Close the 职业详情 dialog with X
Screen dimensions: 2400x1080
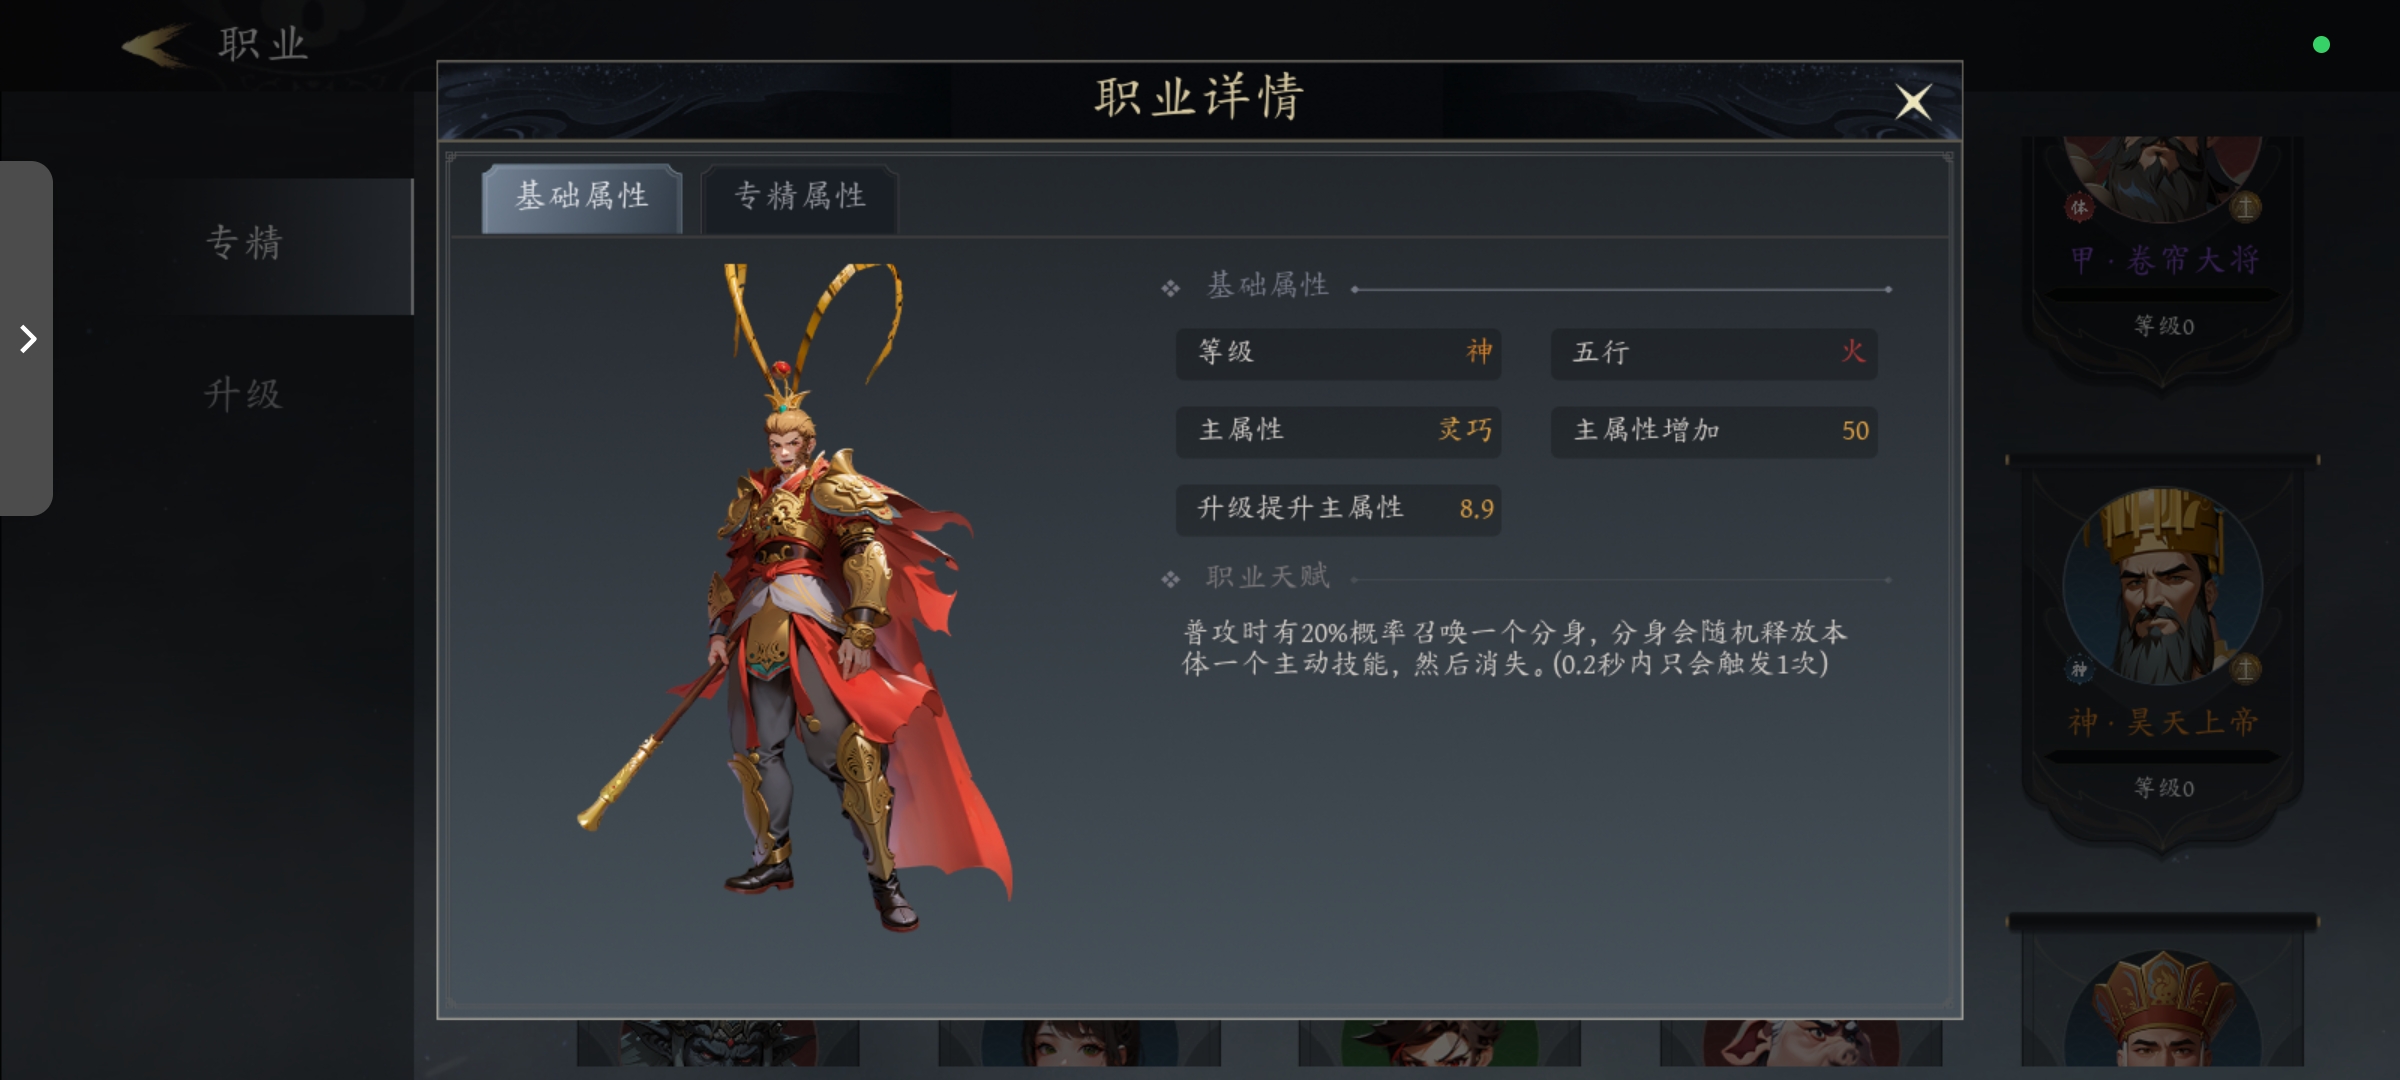(x=1913, y=101)
